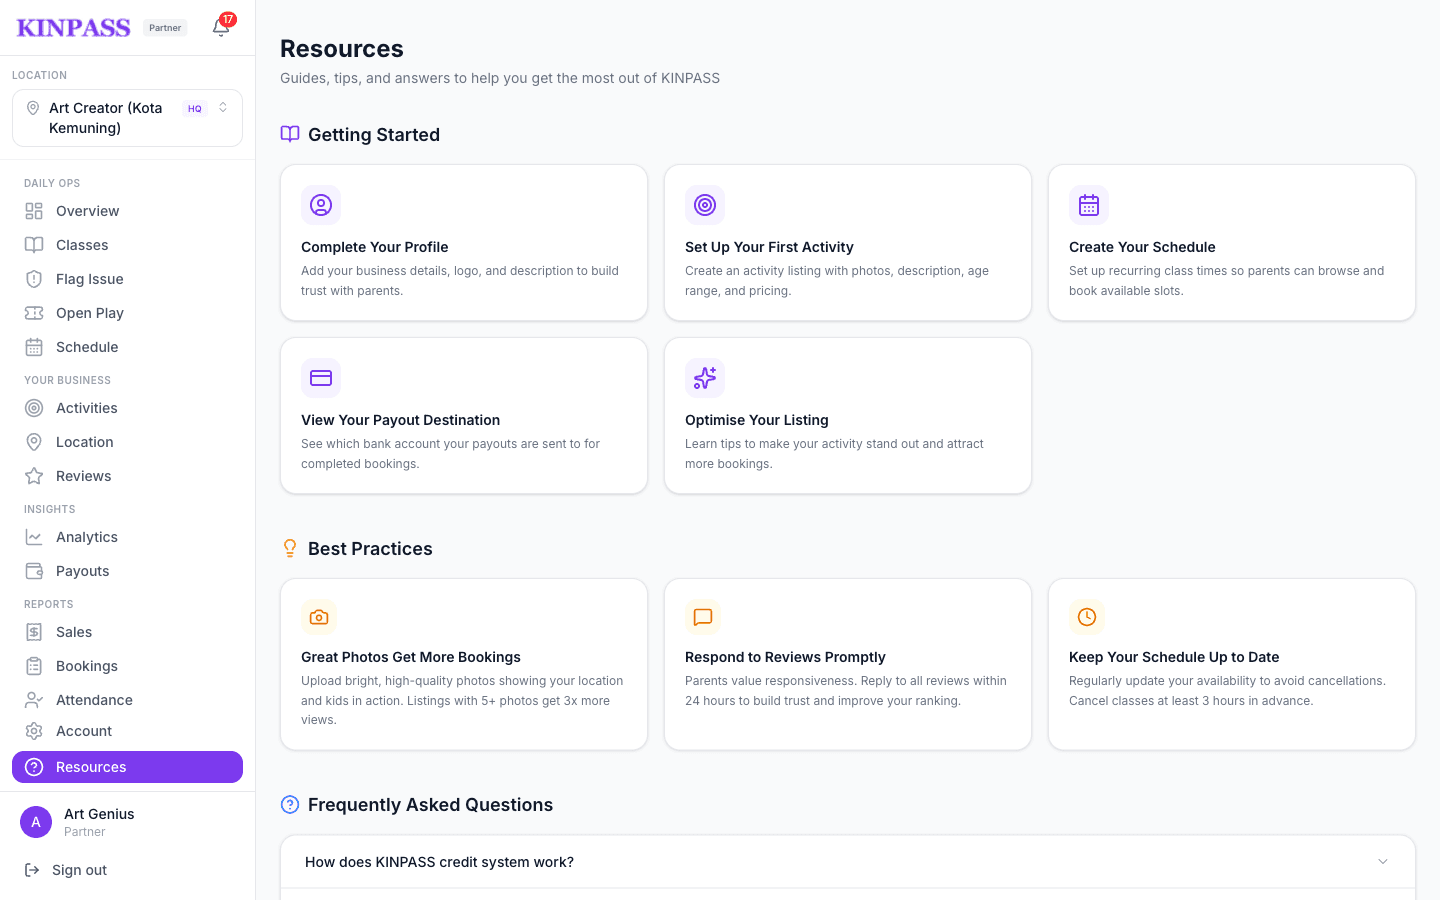Open the Optimise Your Listing guide
Screen dimensions: 1440x900
[x=848, y=416]
